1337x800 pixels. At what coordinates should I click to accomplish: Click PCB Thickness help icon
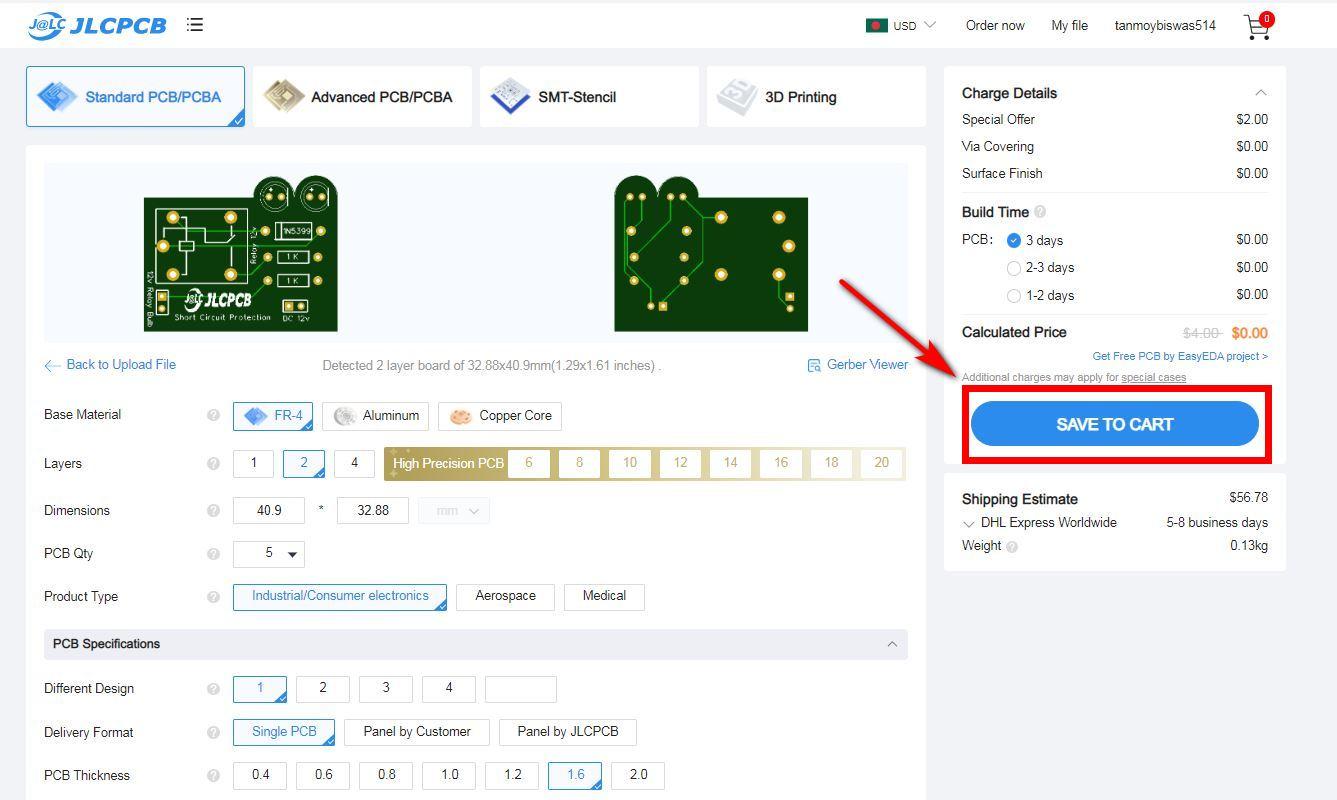(213, 776)
